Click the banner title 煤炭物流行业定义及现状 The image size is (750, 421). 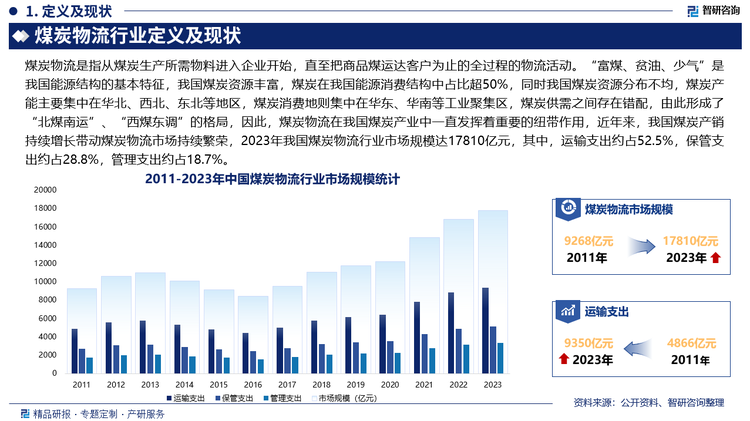click(x=137, y=36)
